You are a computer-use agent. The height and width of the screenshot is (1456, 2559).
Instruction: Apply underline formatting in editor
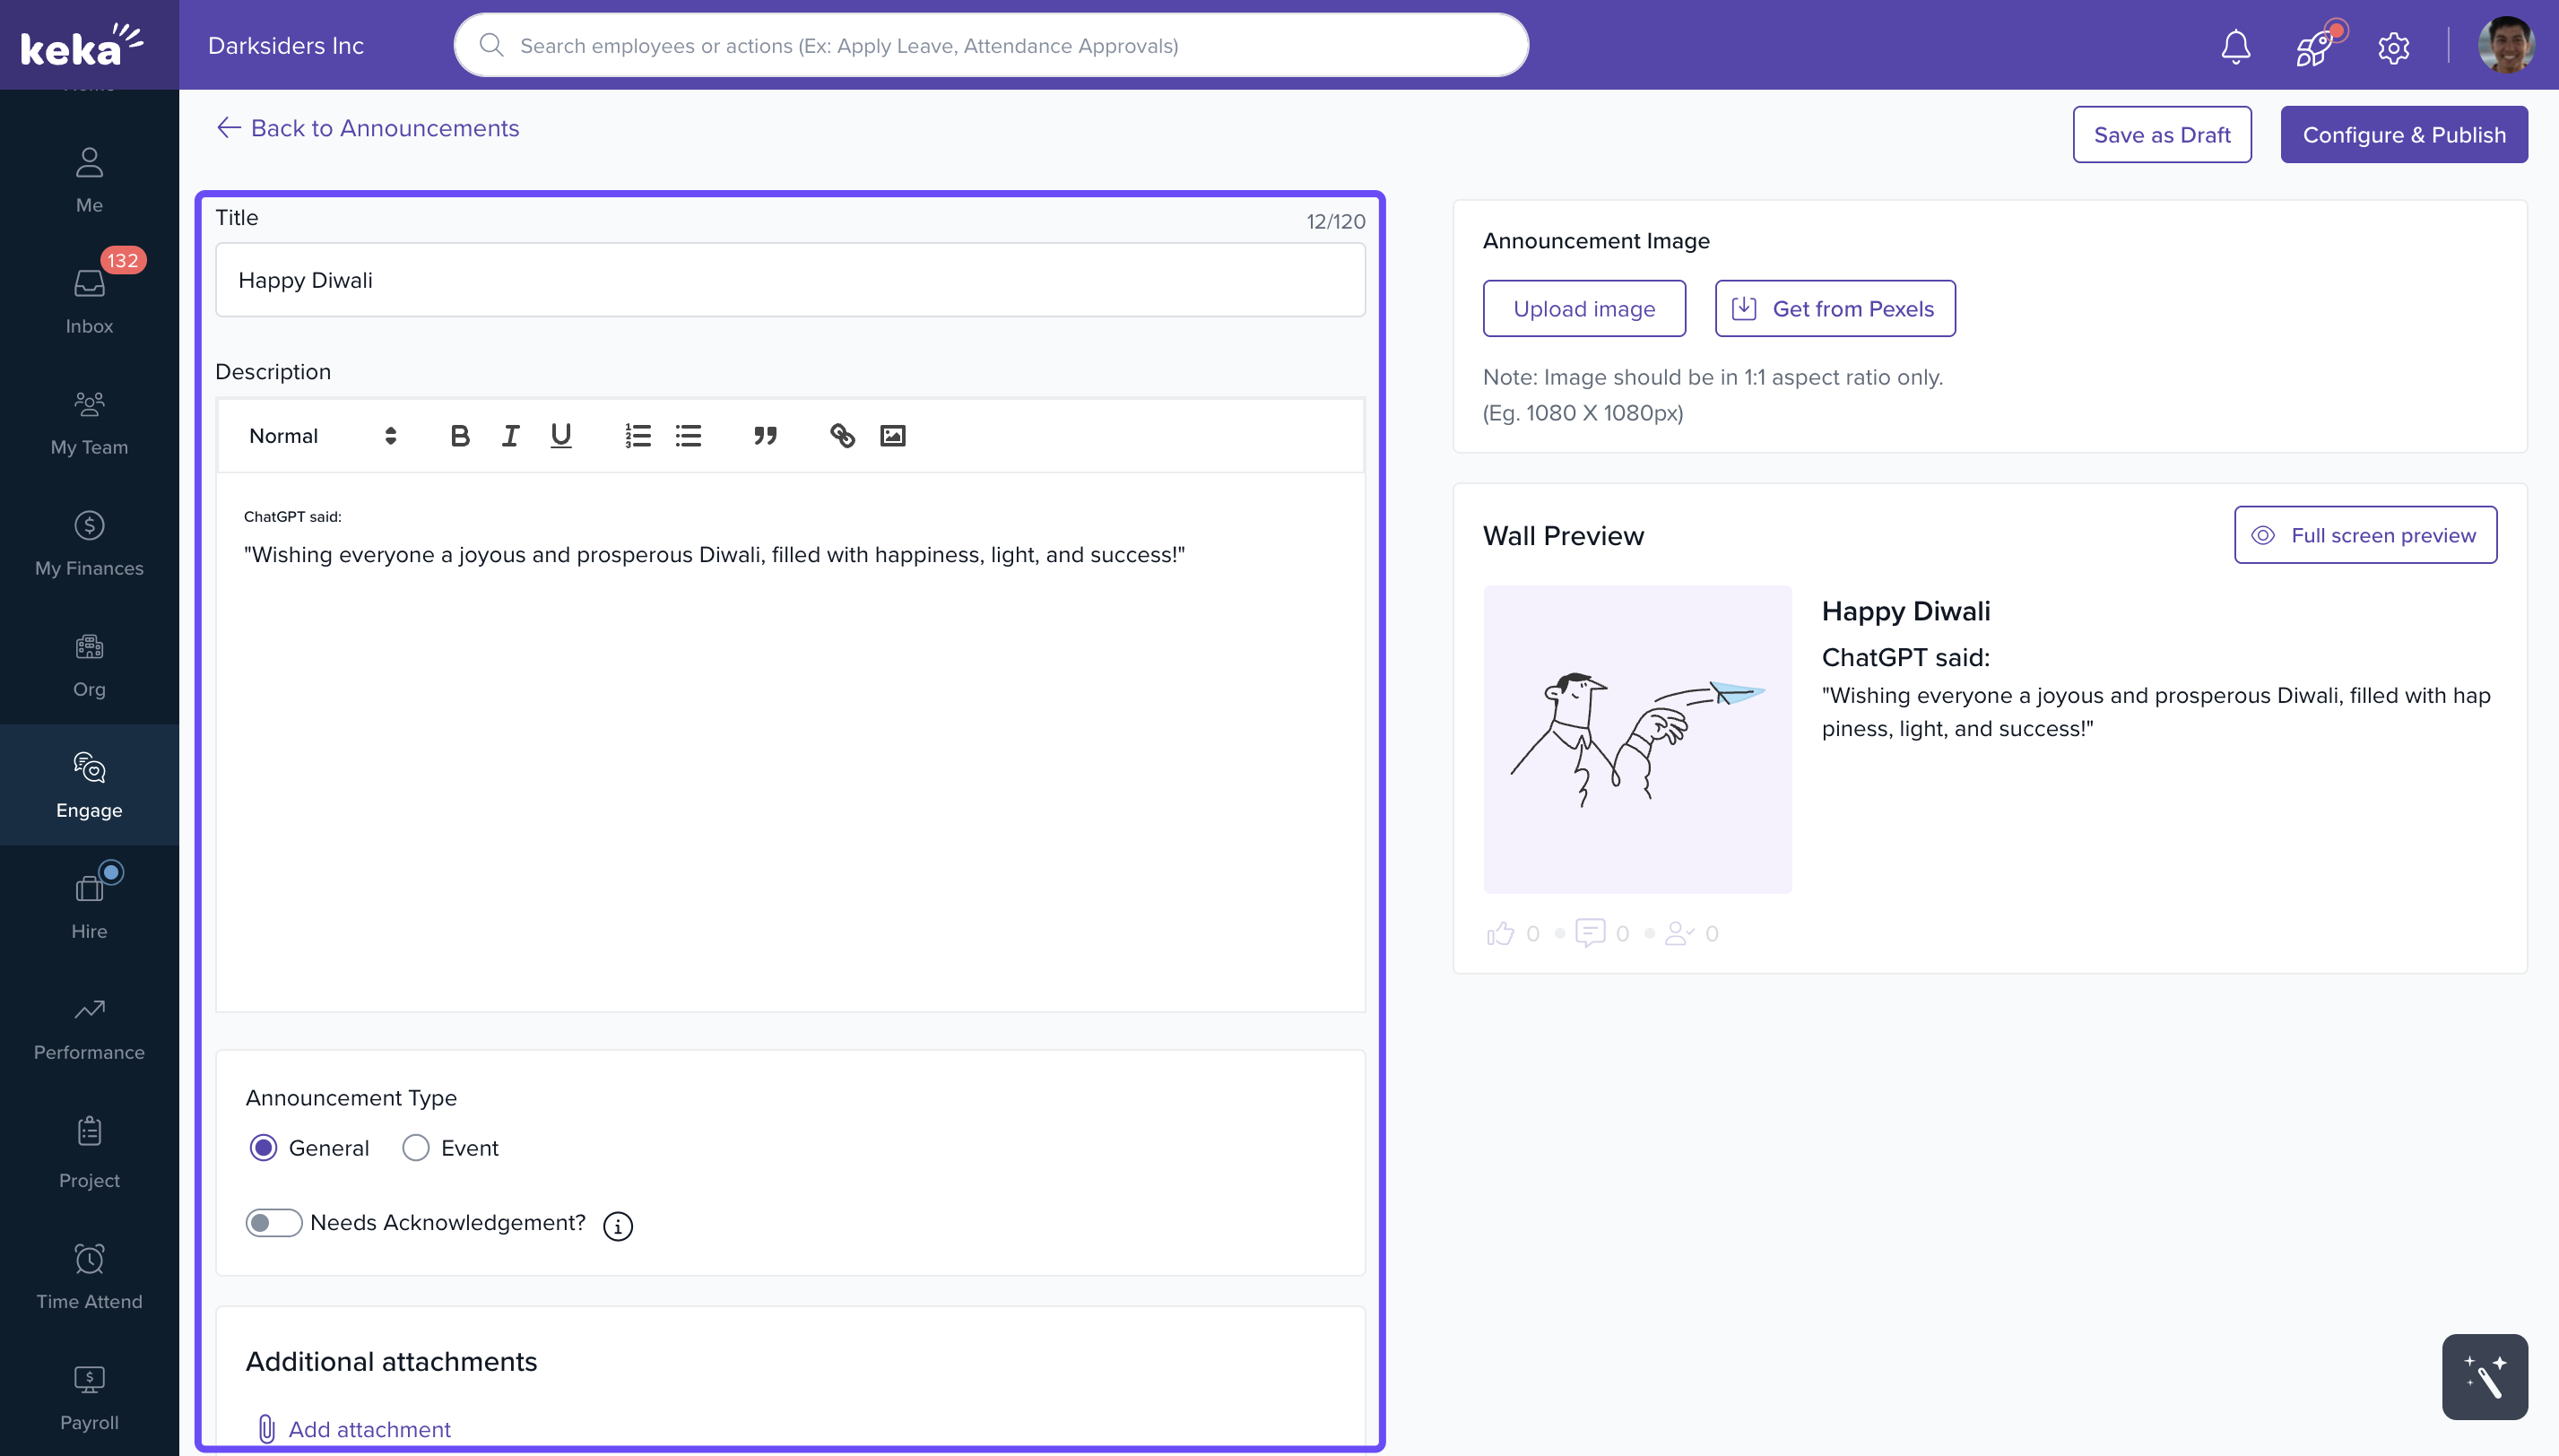click(x=560, y=436)
